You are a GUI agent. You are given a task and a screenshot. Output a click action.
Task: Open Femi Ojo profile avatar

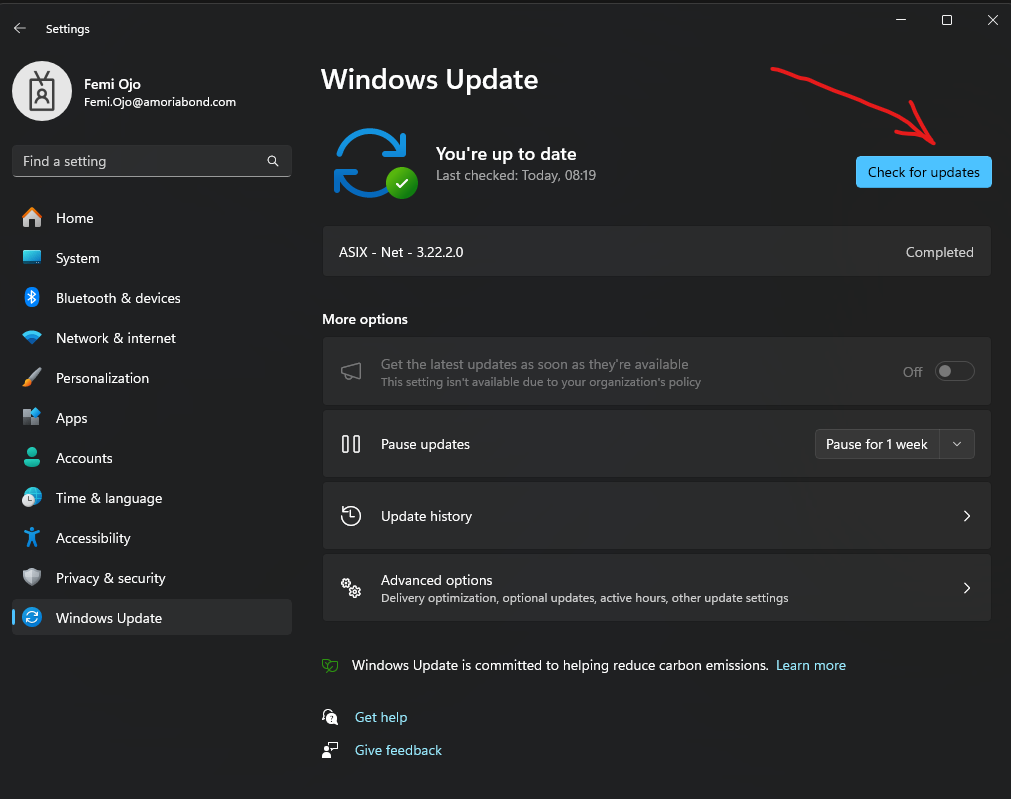[x=42, y=91]
